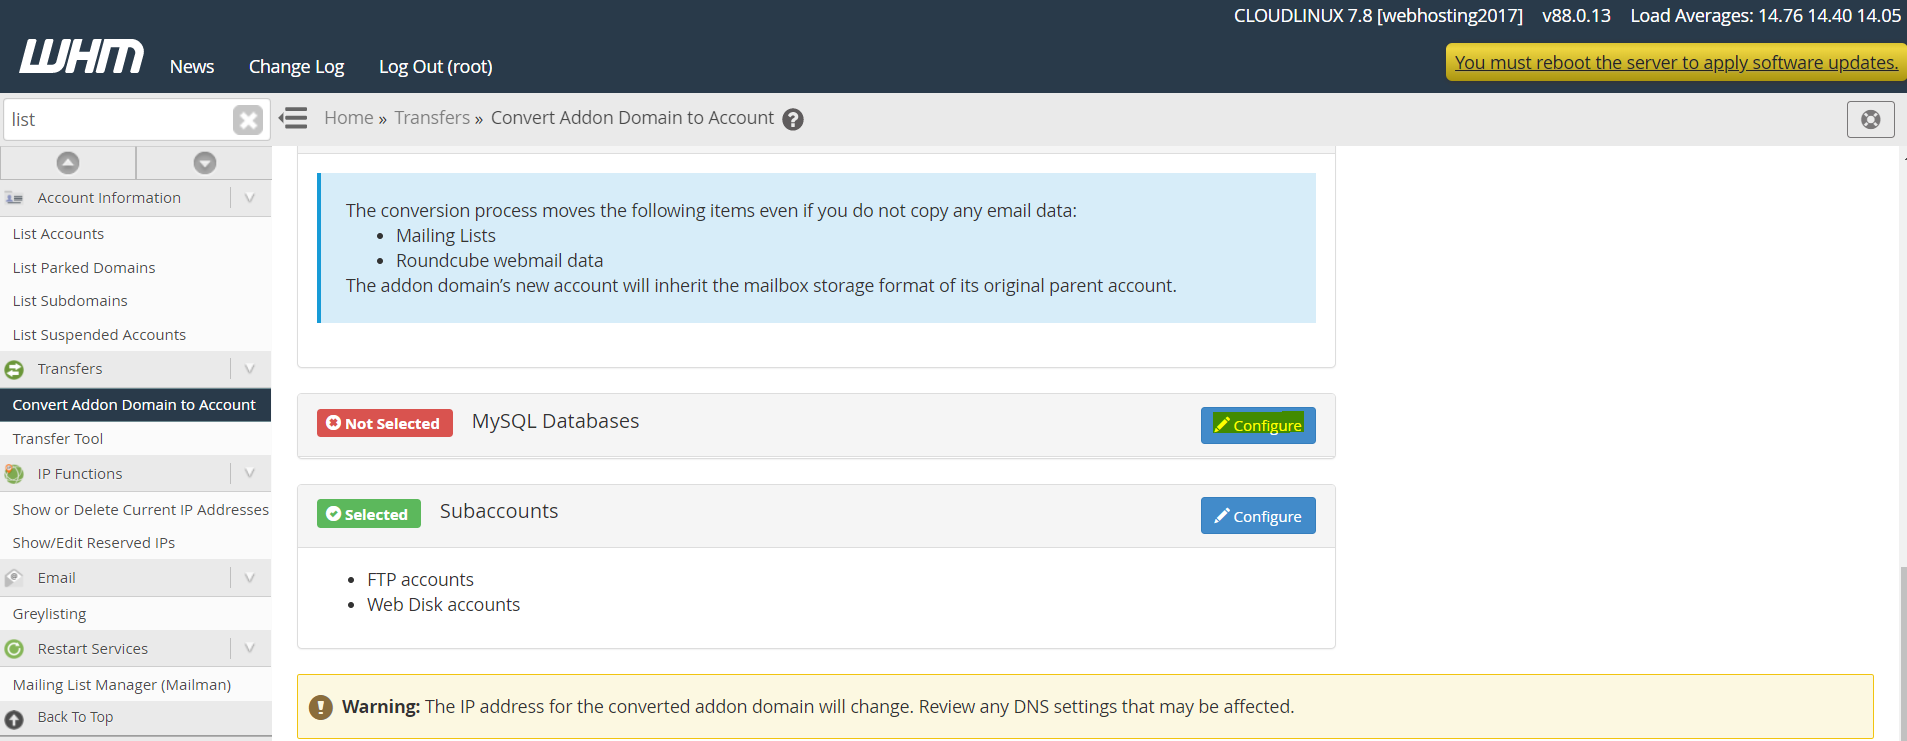This screenshot has width=1907, height=741.
Task: Click the Back To Top arrow icon
Action: [14, 719]
